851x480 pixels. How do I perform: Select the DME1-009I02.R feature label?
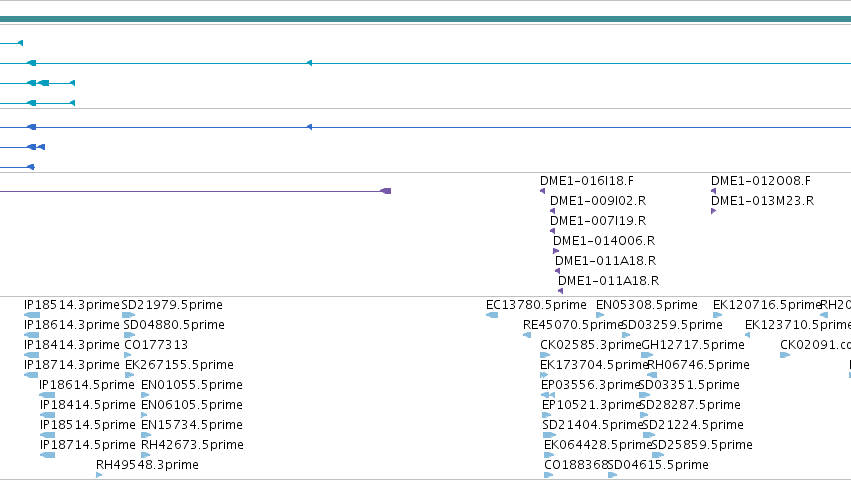pyautogui.click(x=598, y=201)
